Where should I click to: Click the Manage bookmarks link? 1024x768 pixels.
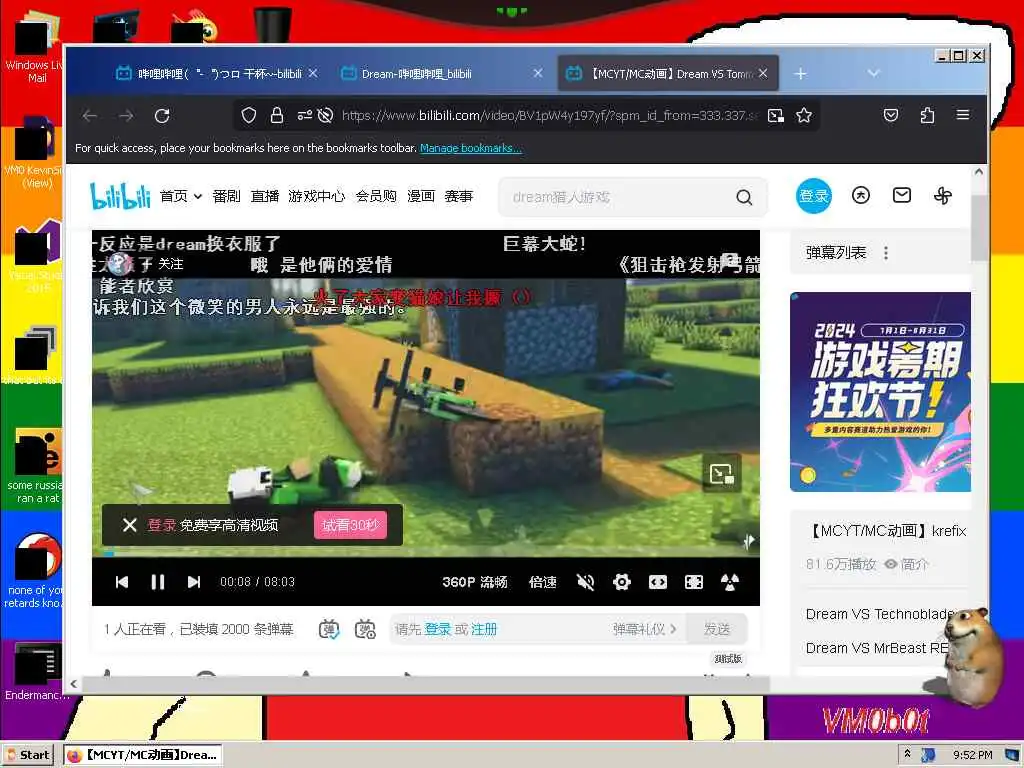[x=471, y=148]
